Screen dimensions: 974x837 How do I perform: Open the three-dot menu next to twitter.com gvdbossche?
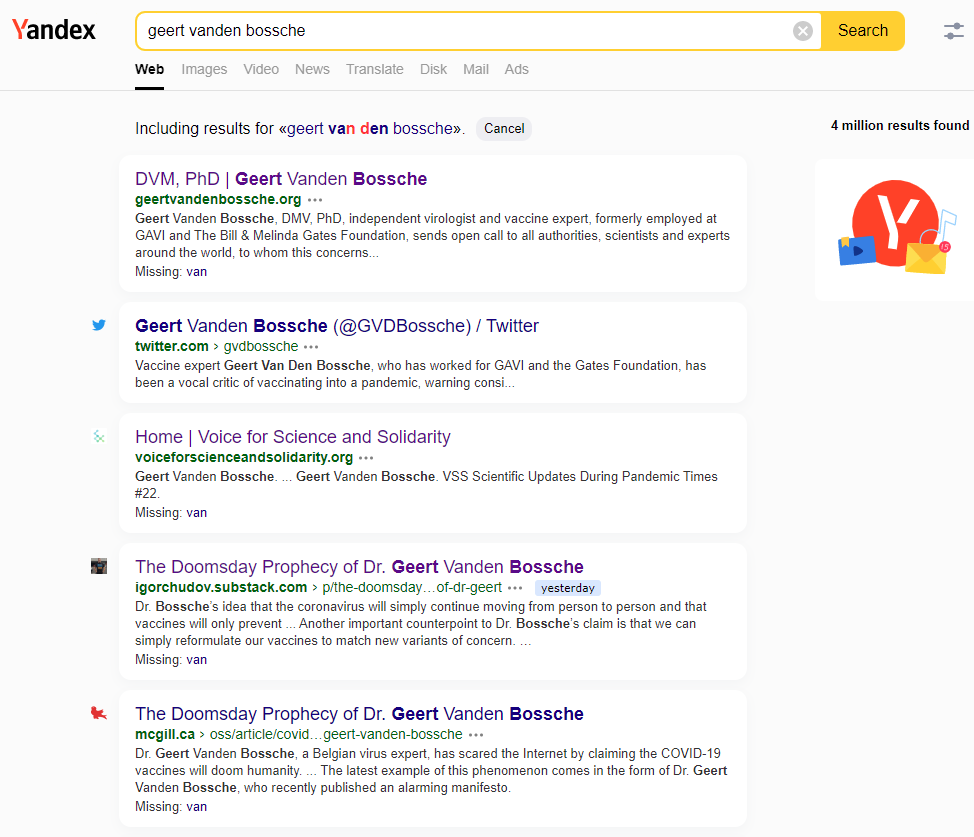[x=311, y=347]
